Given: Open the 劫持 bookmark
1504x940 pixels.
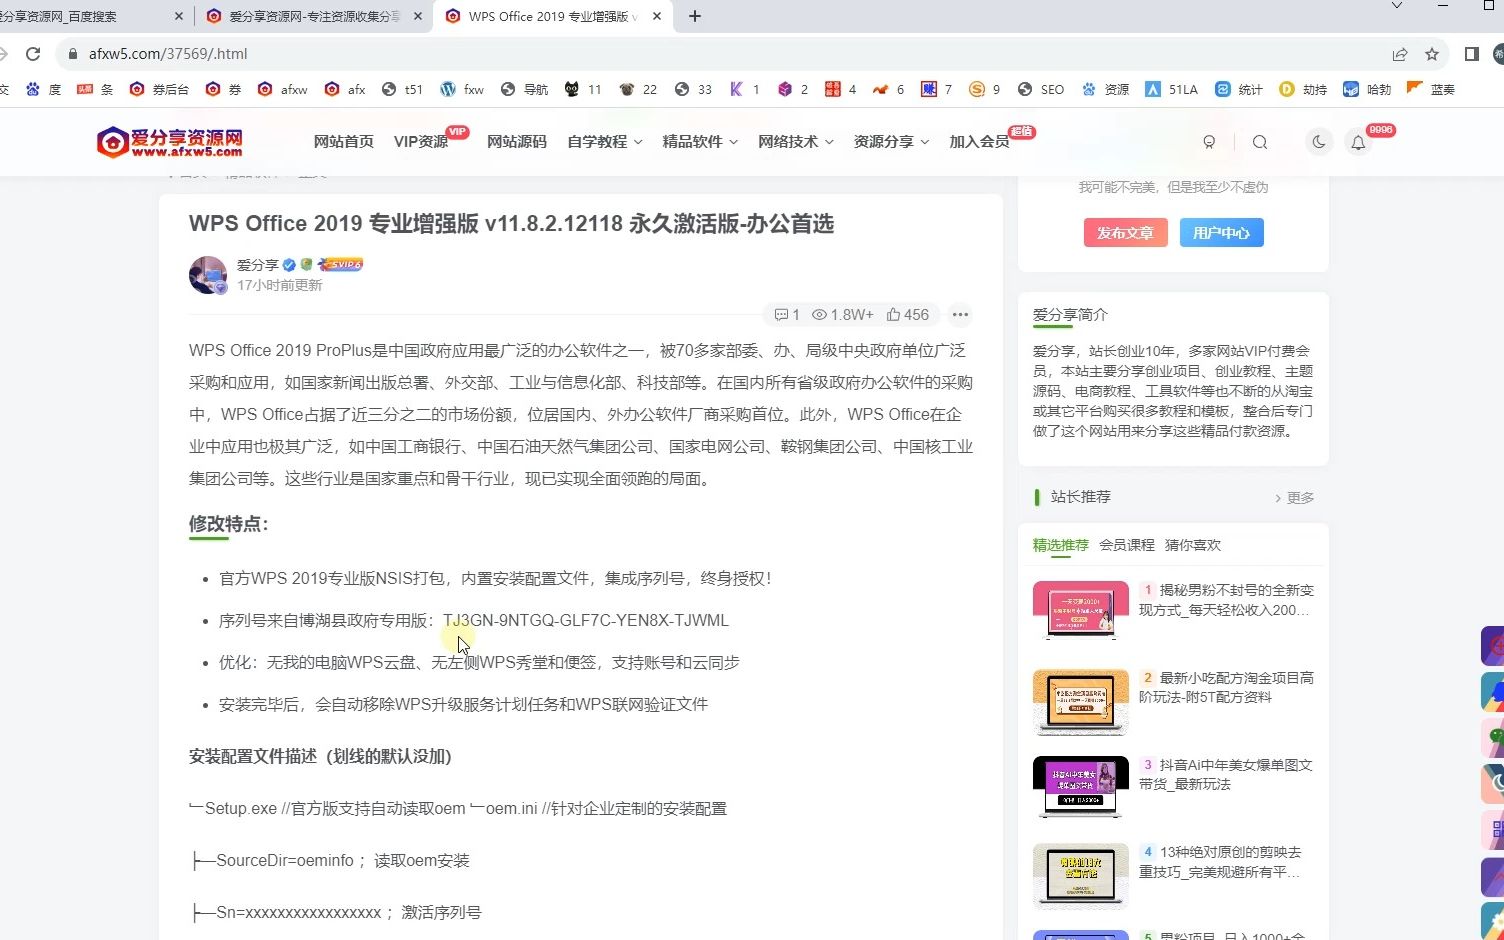Looking at the screenshot, I should [x=1303, y=89].
